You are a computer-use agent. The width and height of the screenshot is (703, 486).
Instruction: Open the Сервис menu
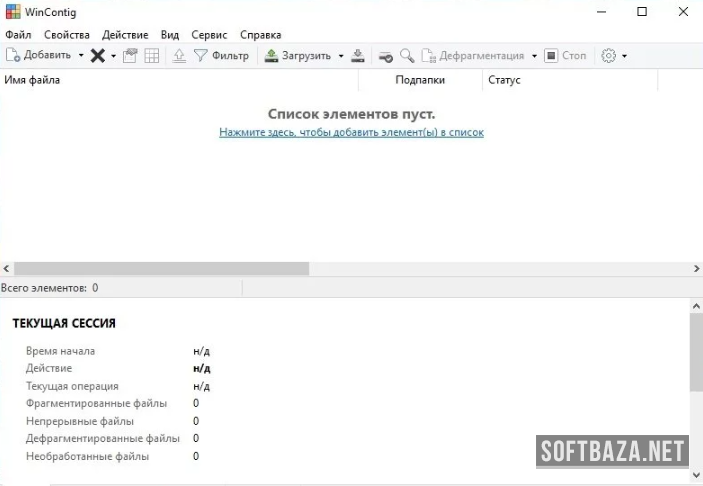click(x=208, y=34)
